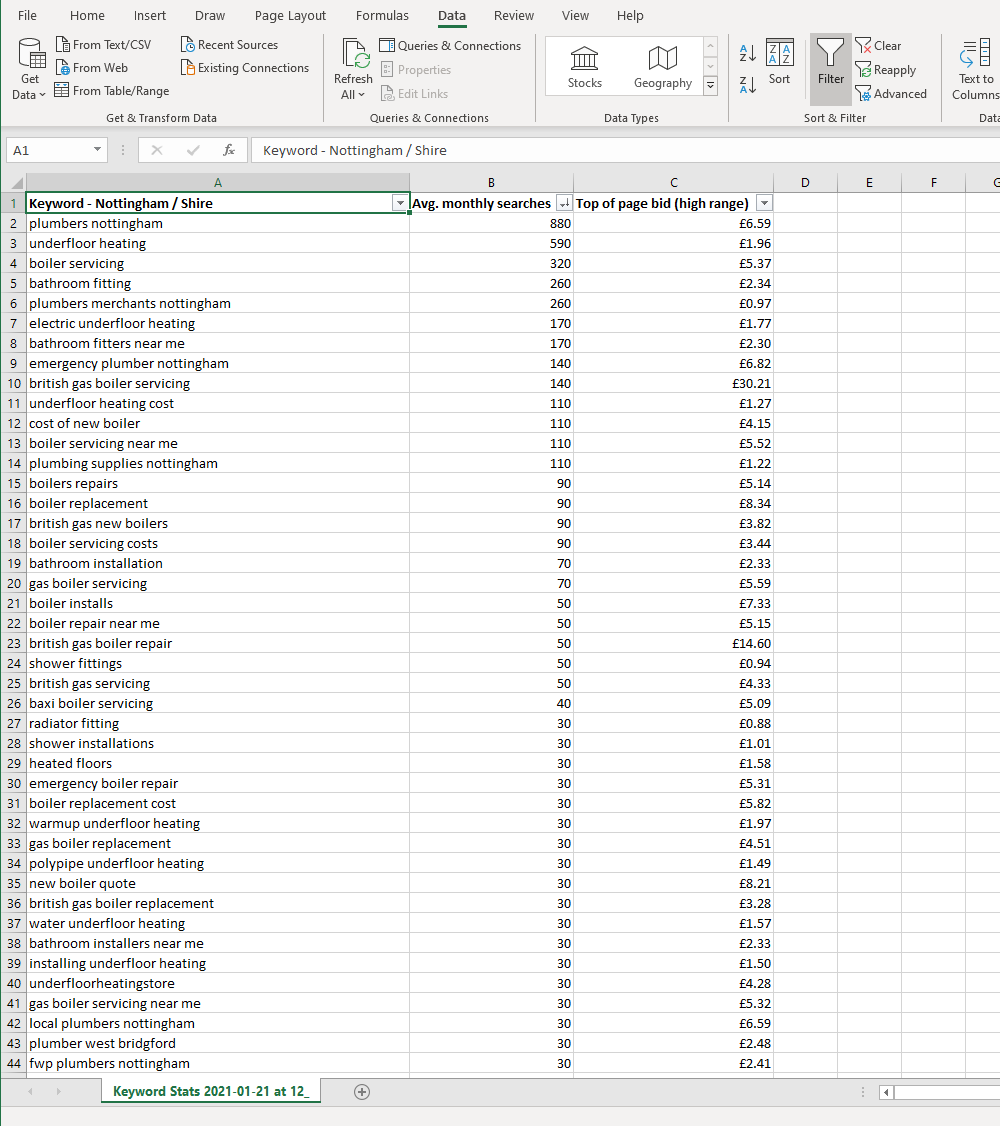The width and height of the screenshot is (1000, 1126).
Task: Open filter dropdown for Avg. monthly searches
Action: point(564,203)
